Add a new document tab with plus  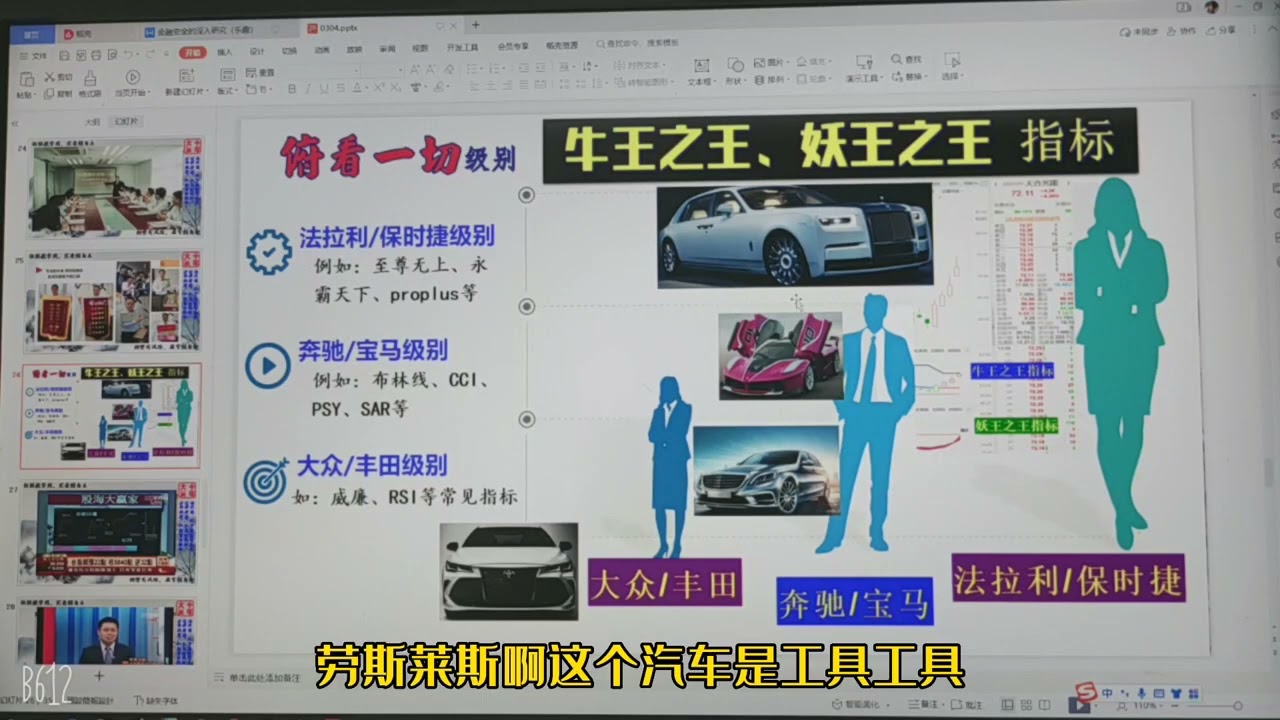point(475,25)
